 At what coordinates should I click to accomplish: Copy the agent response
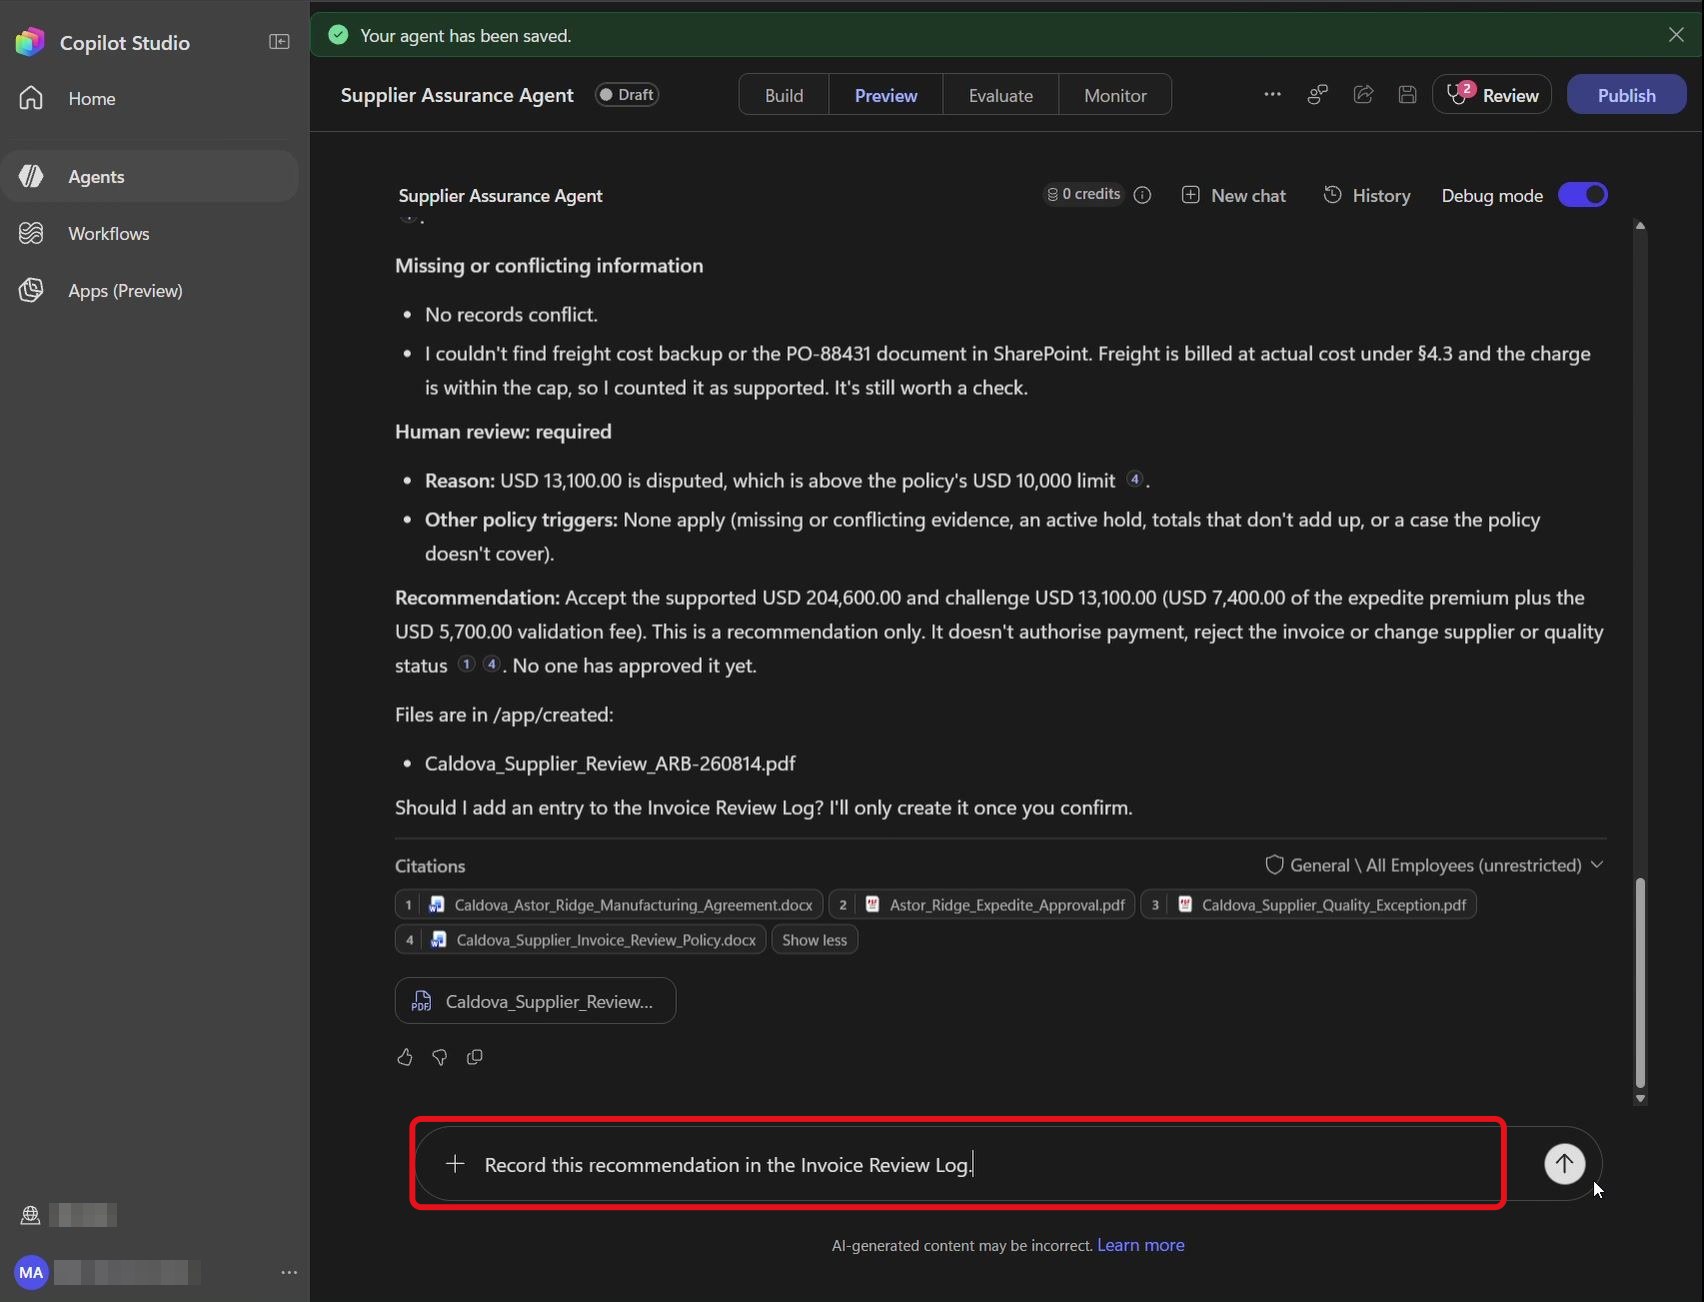(475, 1057)
